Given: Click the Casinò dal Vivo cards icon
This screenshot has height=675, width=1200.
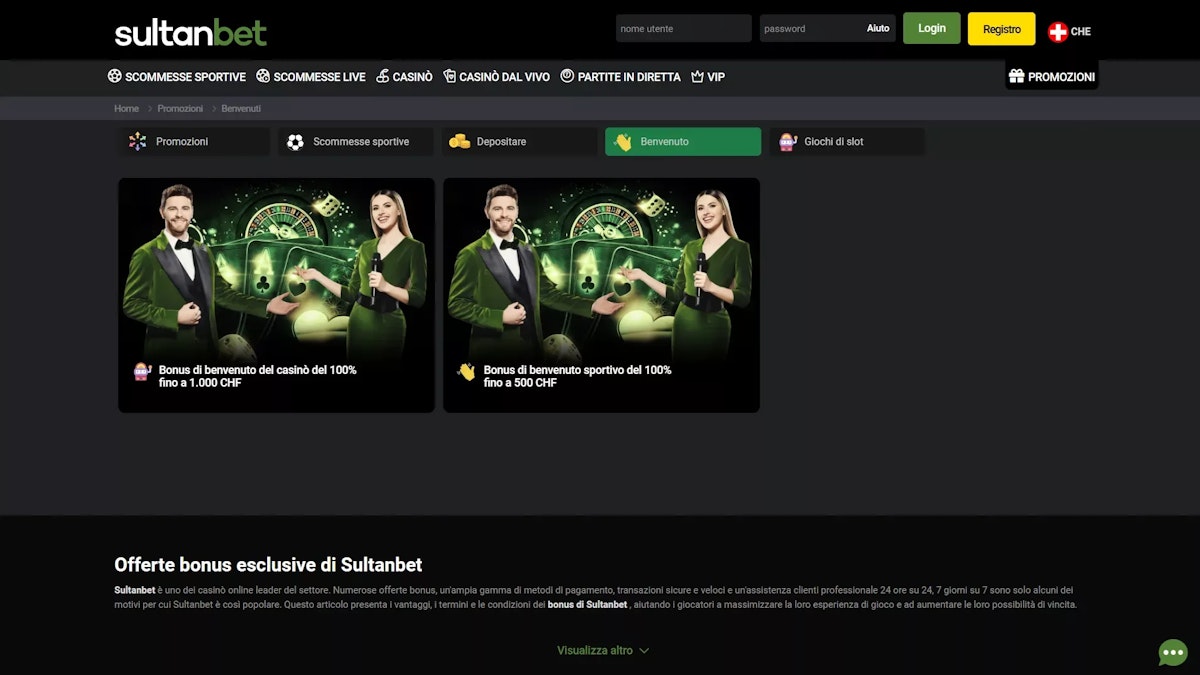Looking at the screenshot, I should pyautogui.click(x=450, y=76).
